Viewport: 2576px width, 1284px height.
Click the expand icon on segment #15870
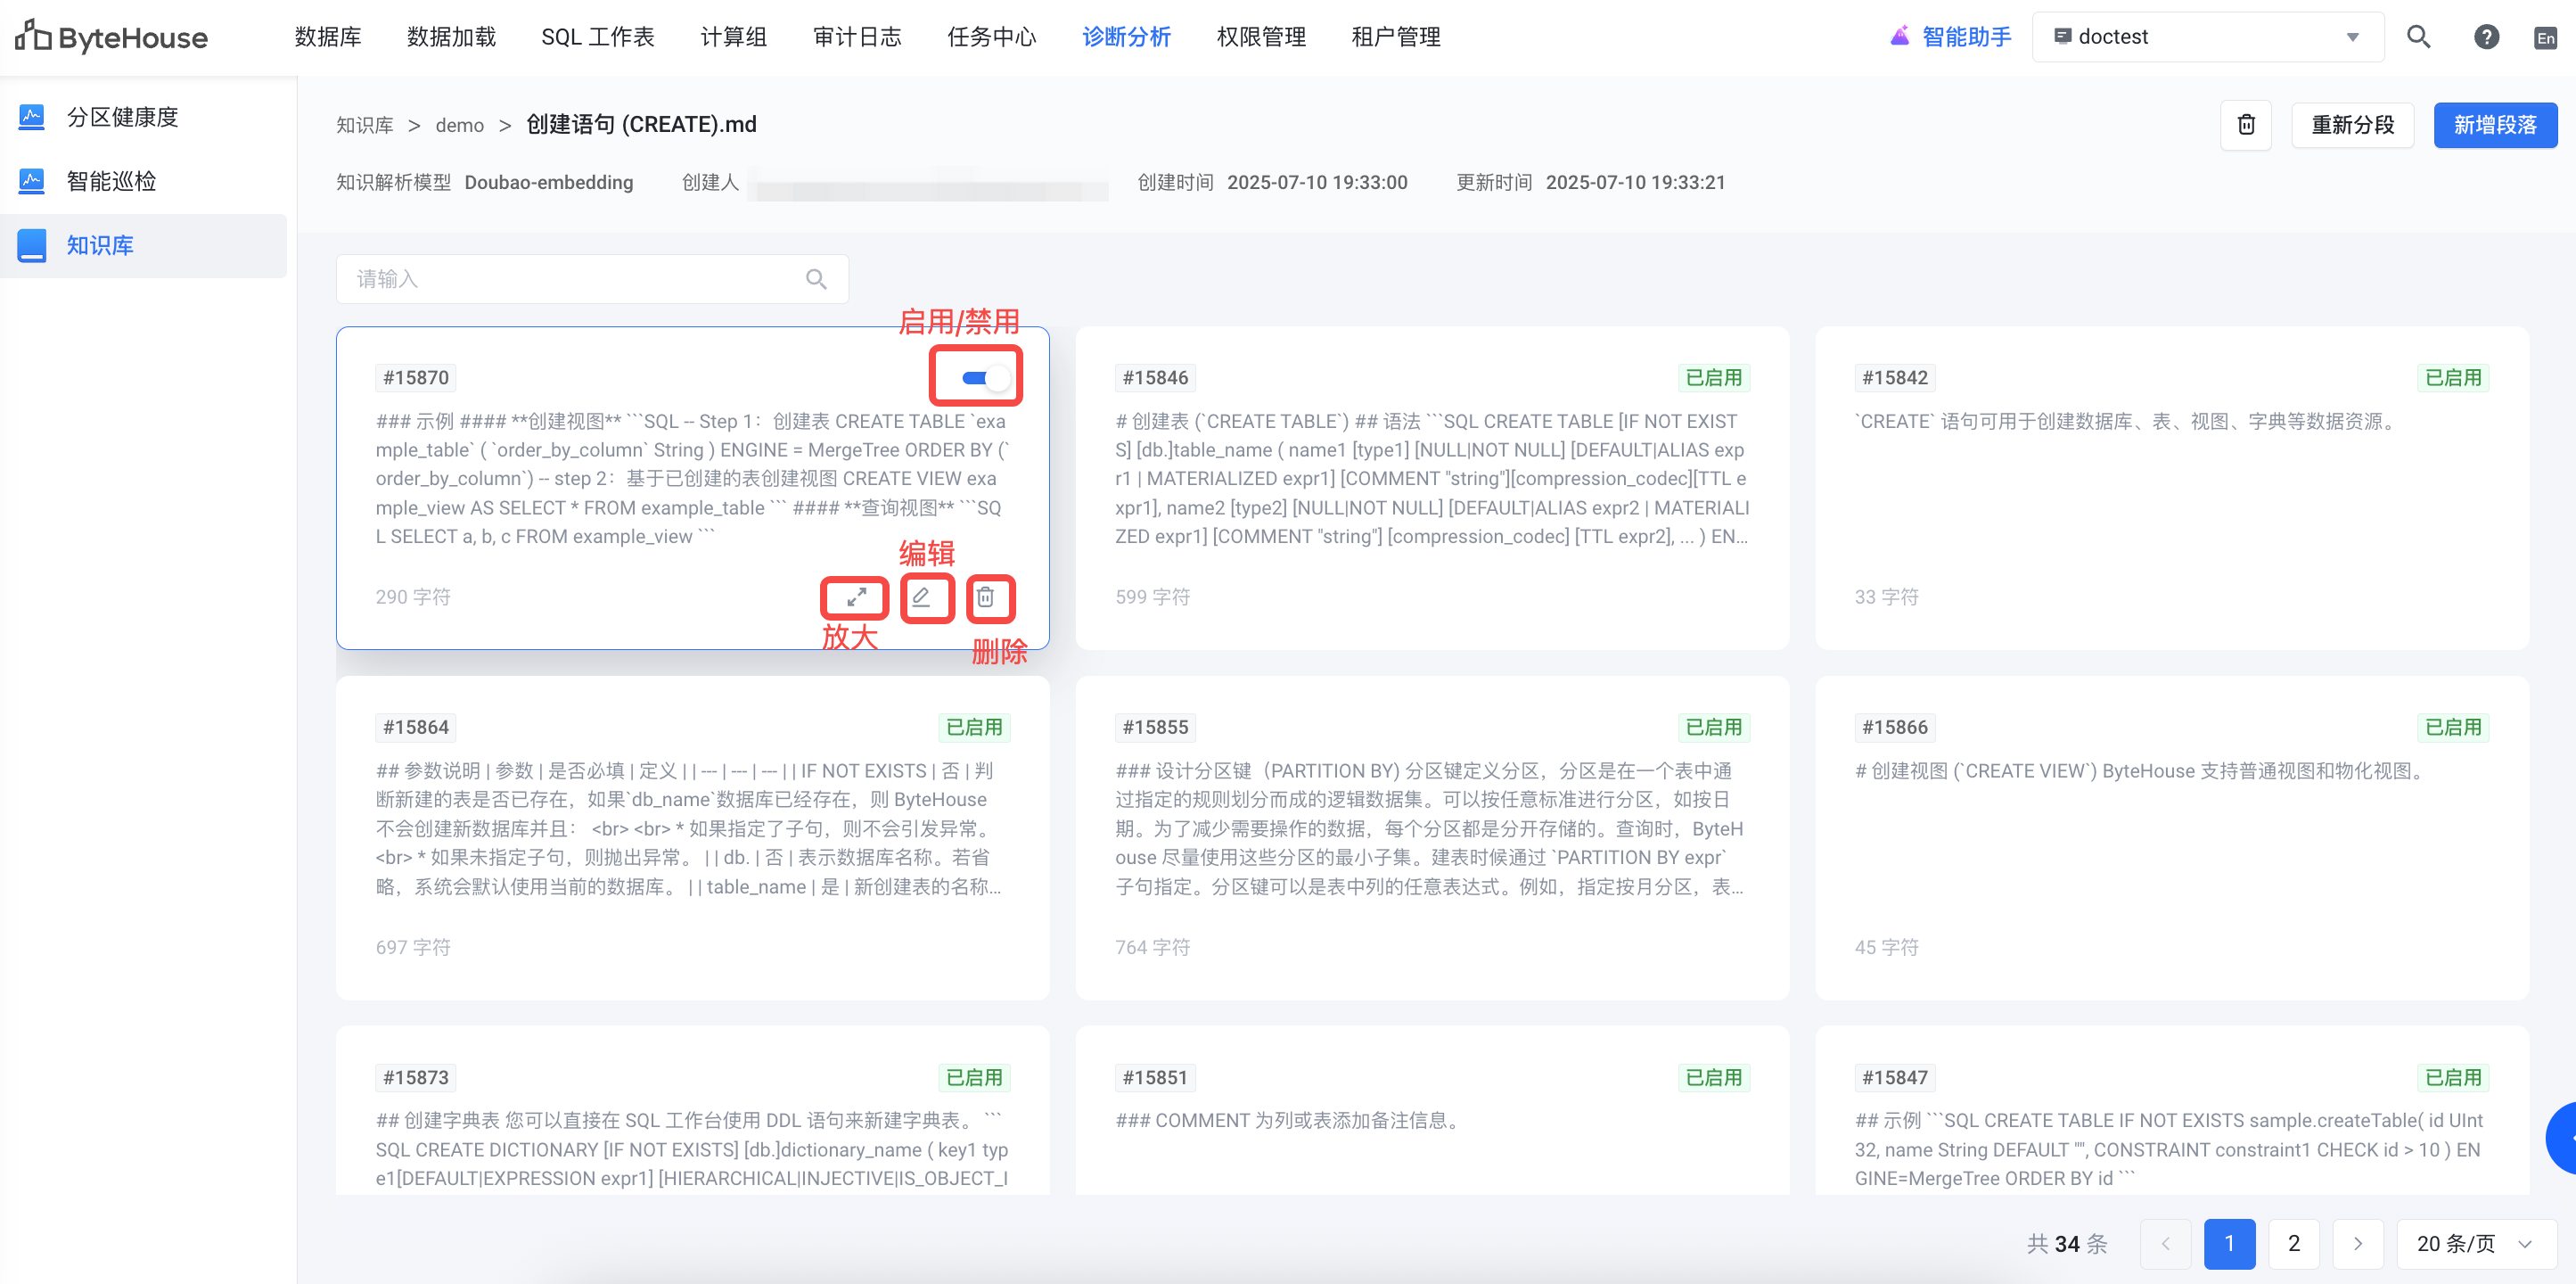click(x=856, y=597)
